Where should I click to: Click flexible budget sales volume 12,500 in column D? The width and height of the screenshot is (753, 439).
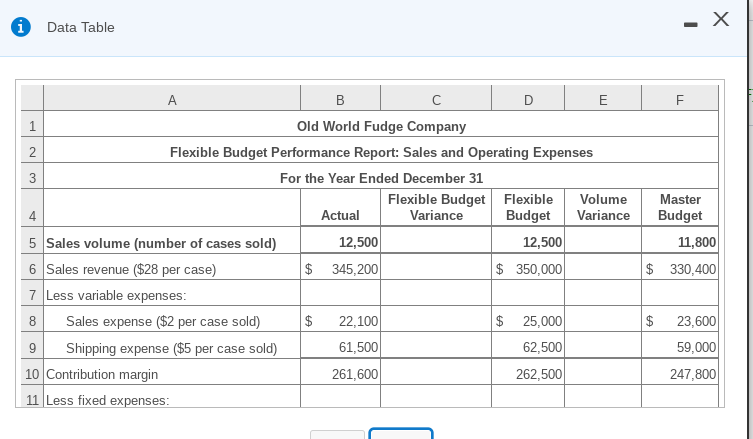542,242
